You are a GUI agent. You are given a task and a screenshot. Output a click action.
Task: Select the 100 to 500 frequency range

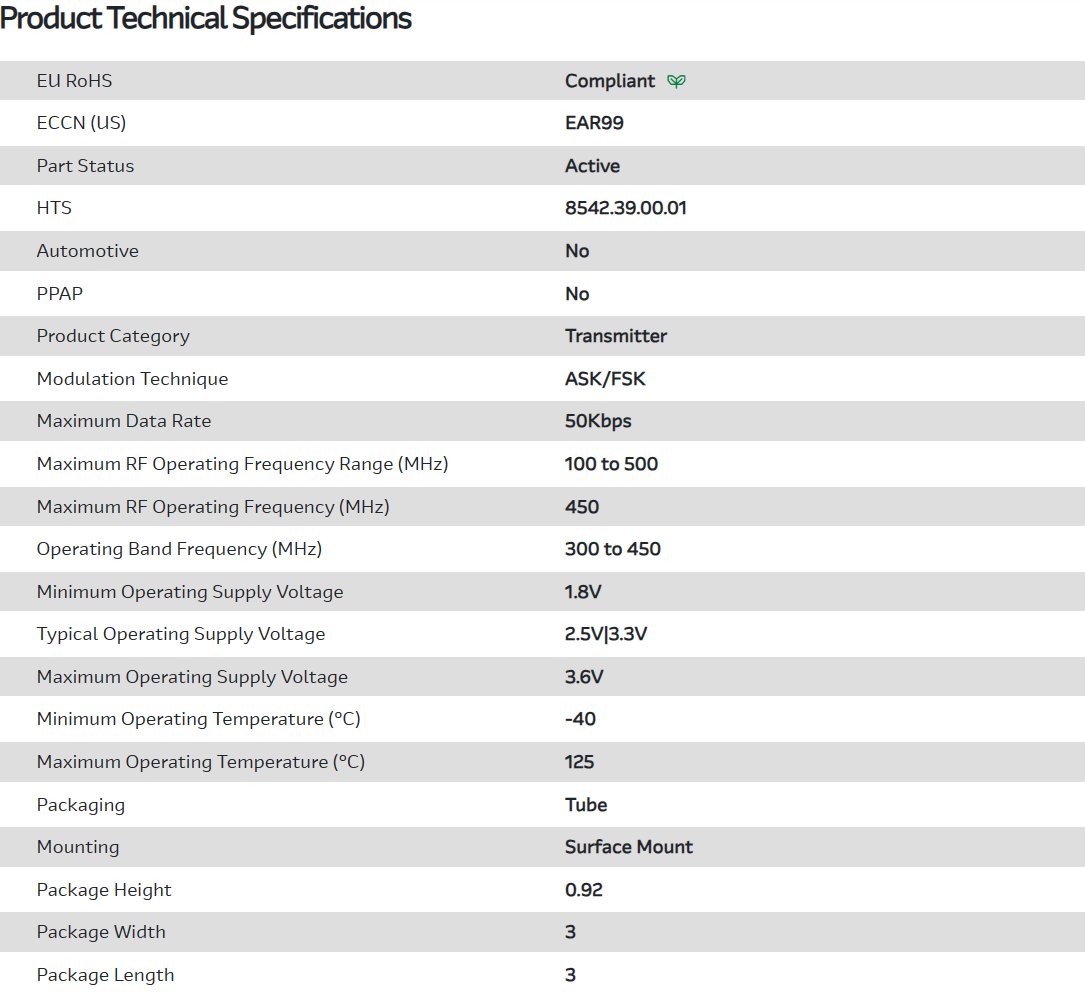611,464
